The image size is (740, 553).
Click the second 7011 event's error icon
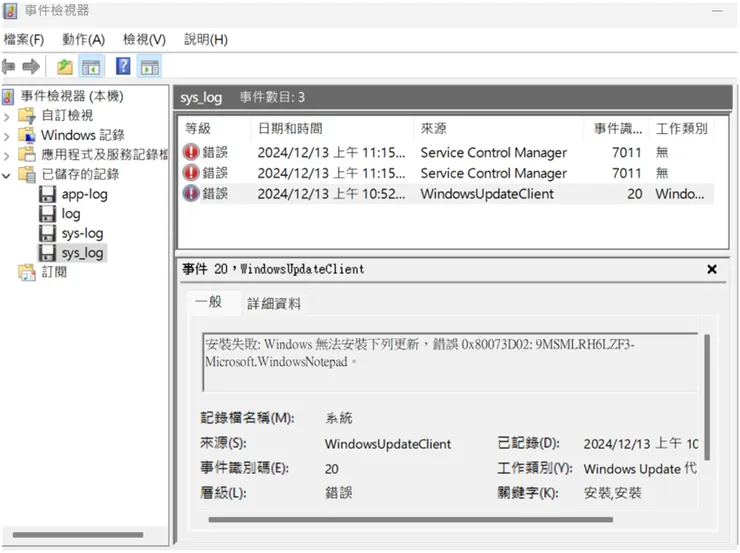(191, 173)
